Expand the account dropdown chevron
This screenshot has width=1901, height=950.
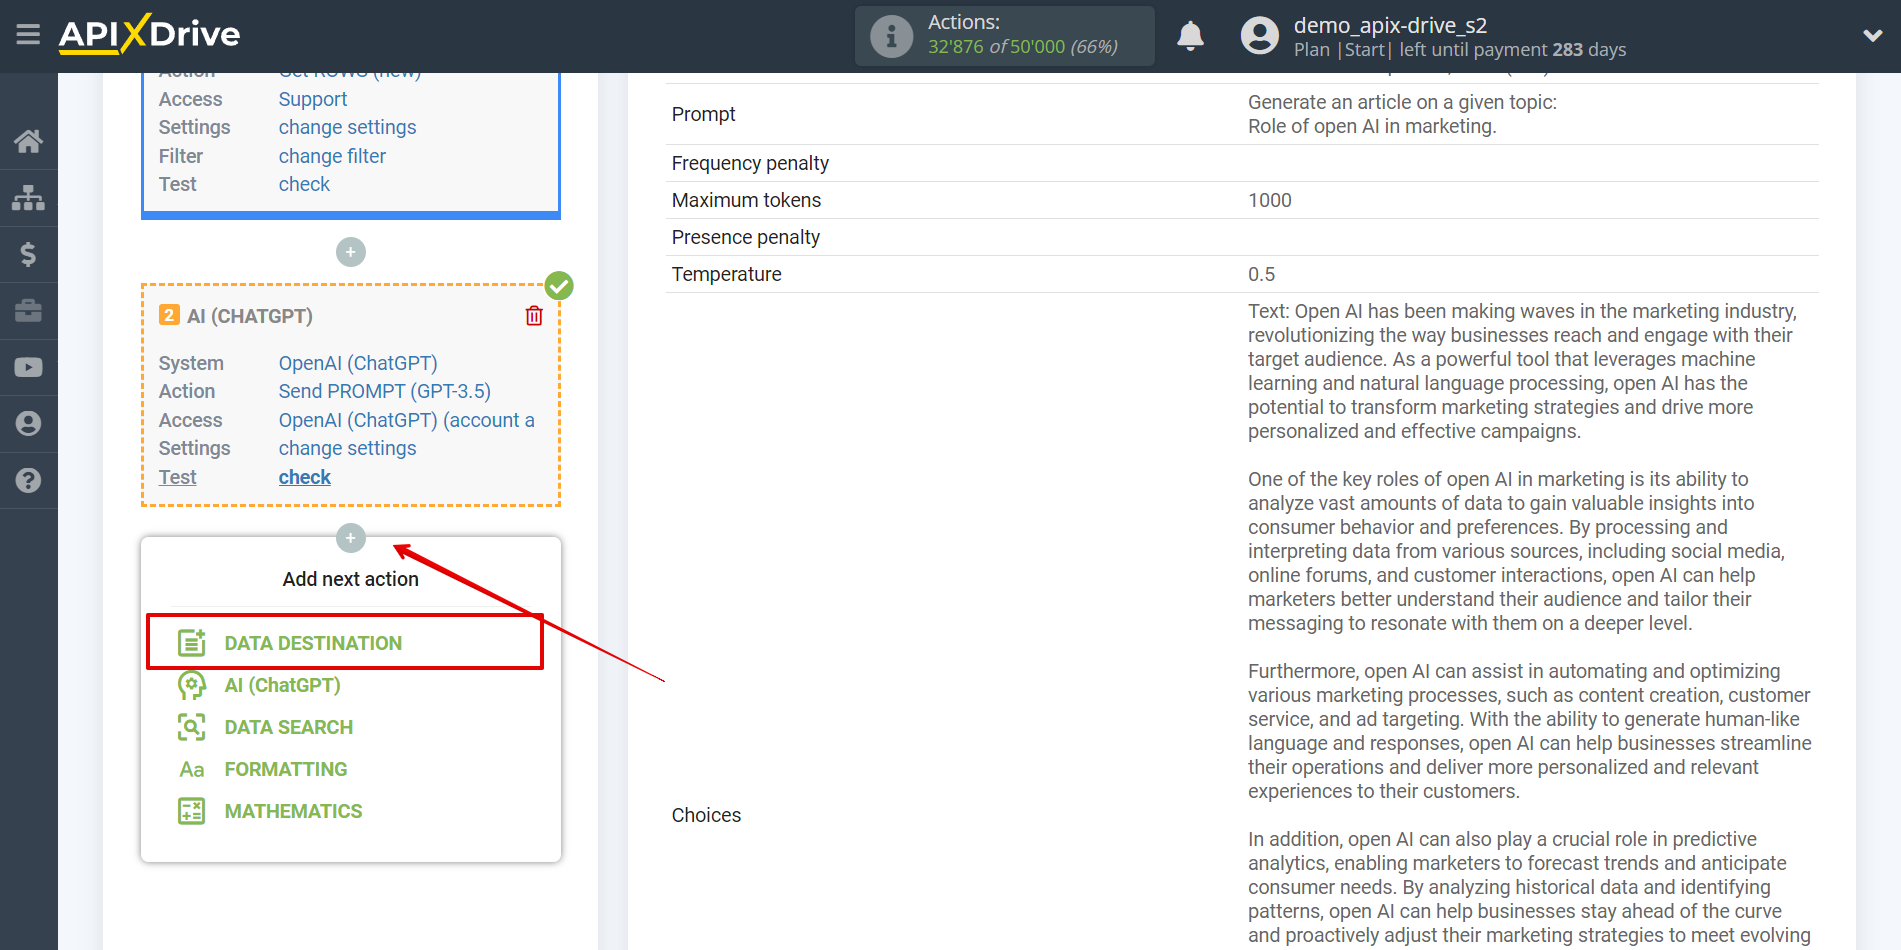1872,36
